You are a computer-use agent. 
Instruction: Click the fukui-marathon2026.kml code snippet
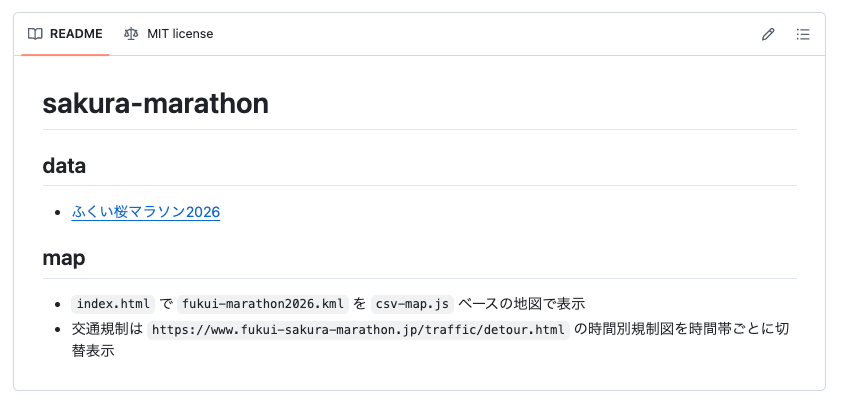pyautogui.click(x=262, y=304)
